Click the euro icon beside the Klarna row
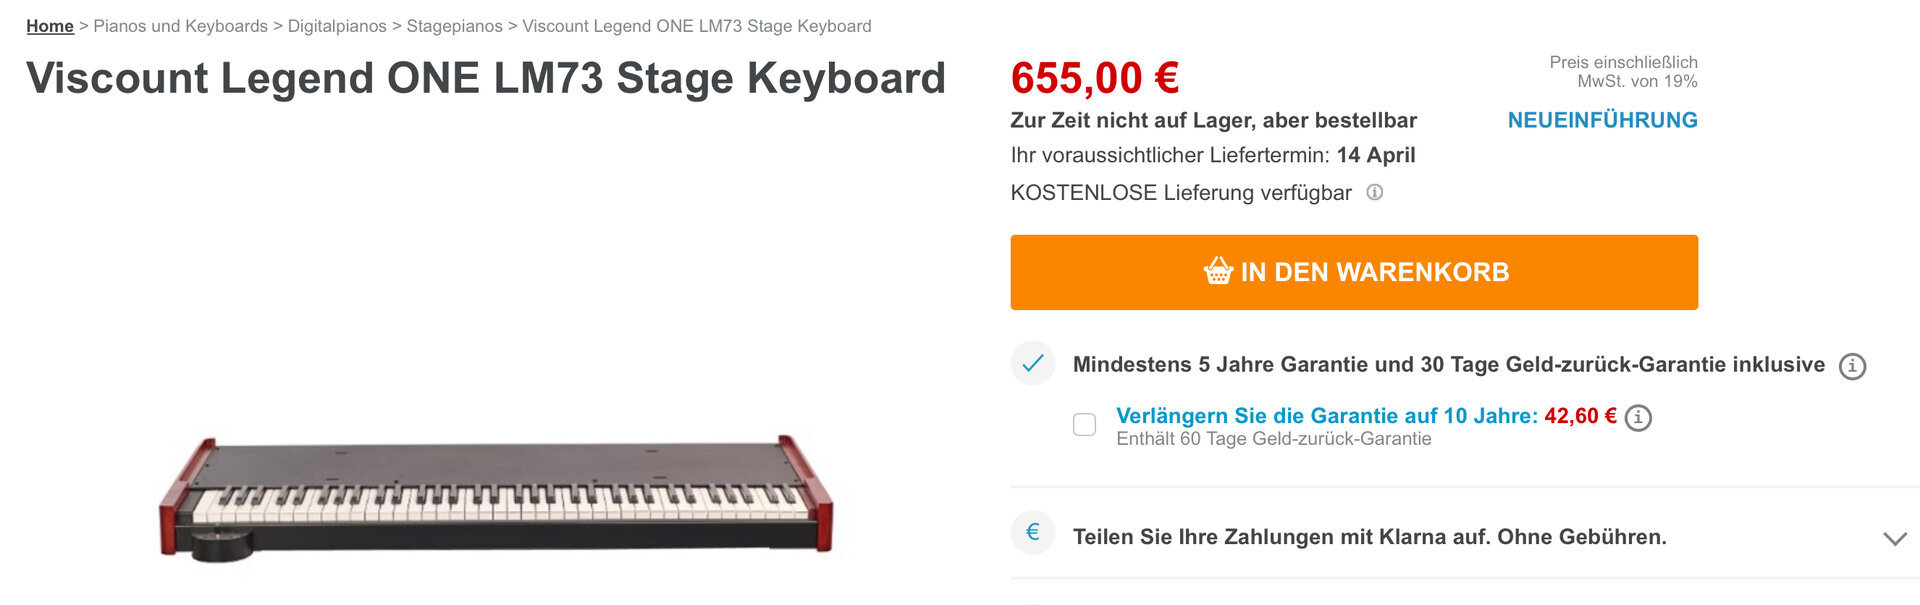 (1033, 533)
